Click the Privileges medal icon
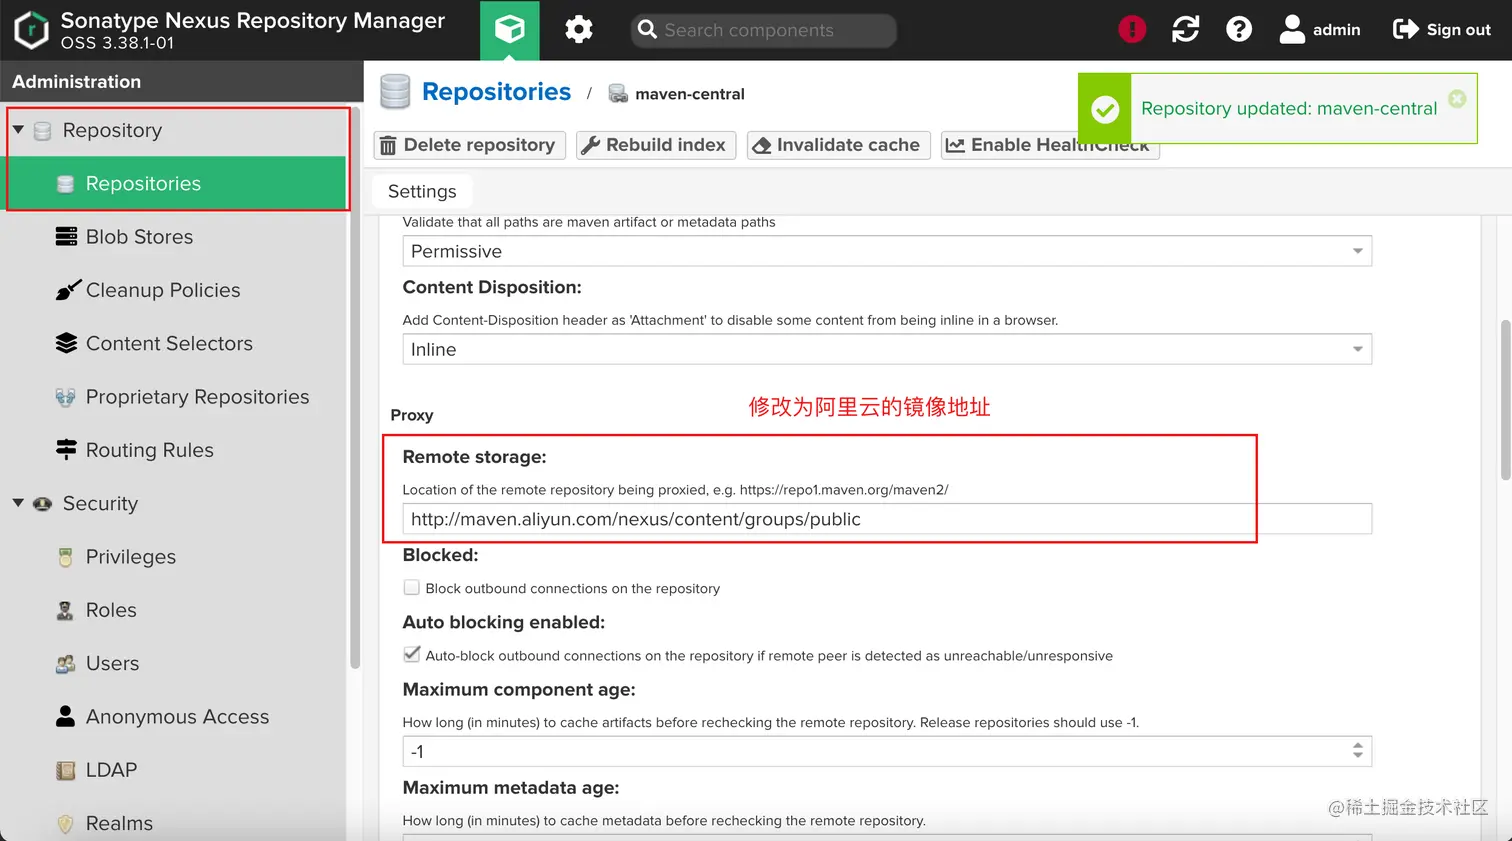Viewport: 1512px width, 841px height. pyautogui.click(x=66, y=557)
